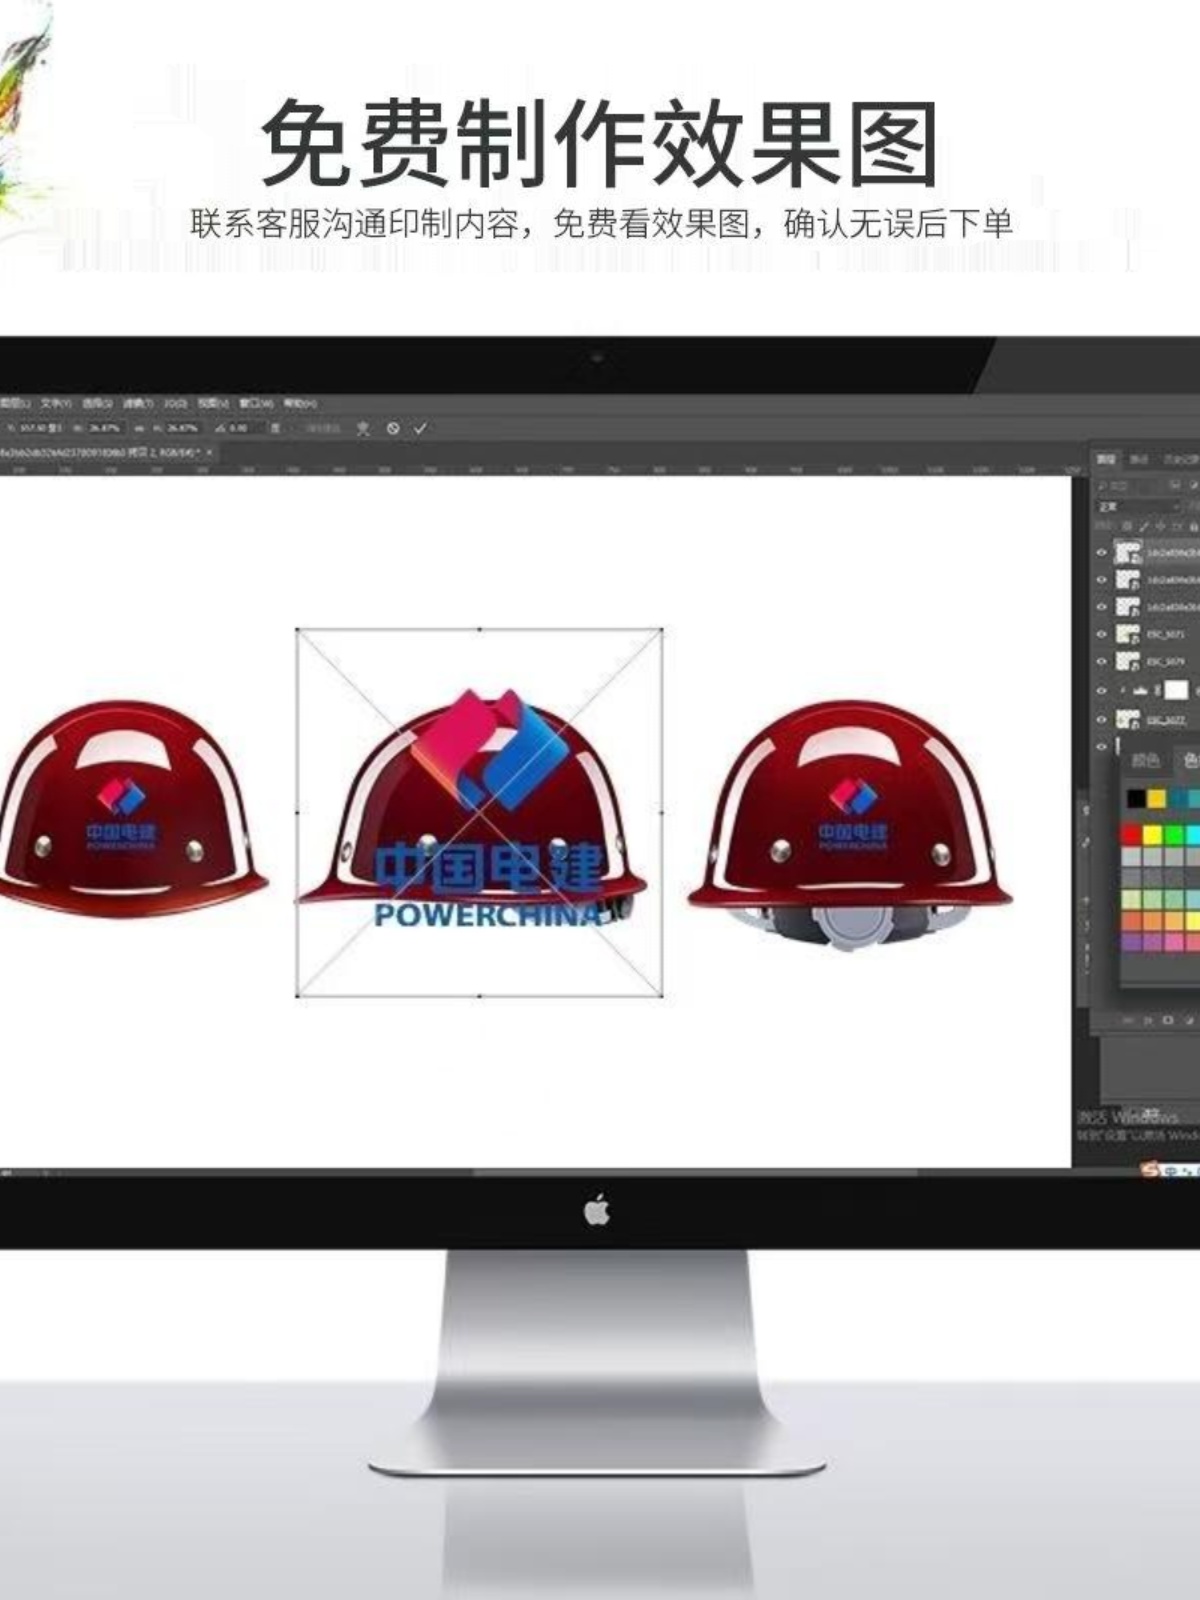Pick the cyan swatch next to green
Viewport: 1200px width, 1600px height.
[x=1193, y=834]
